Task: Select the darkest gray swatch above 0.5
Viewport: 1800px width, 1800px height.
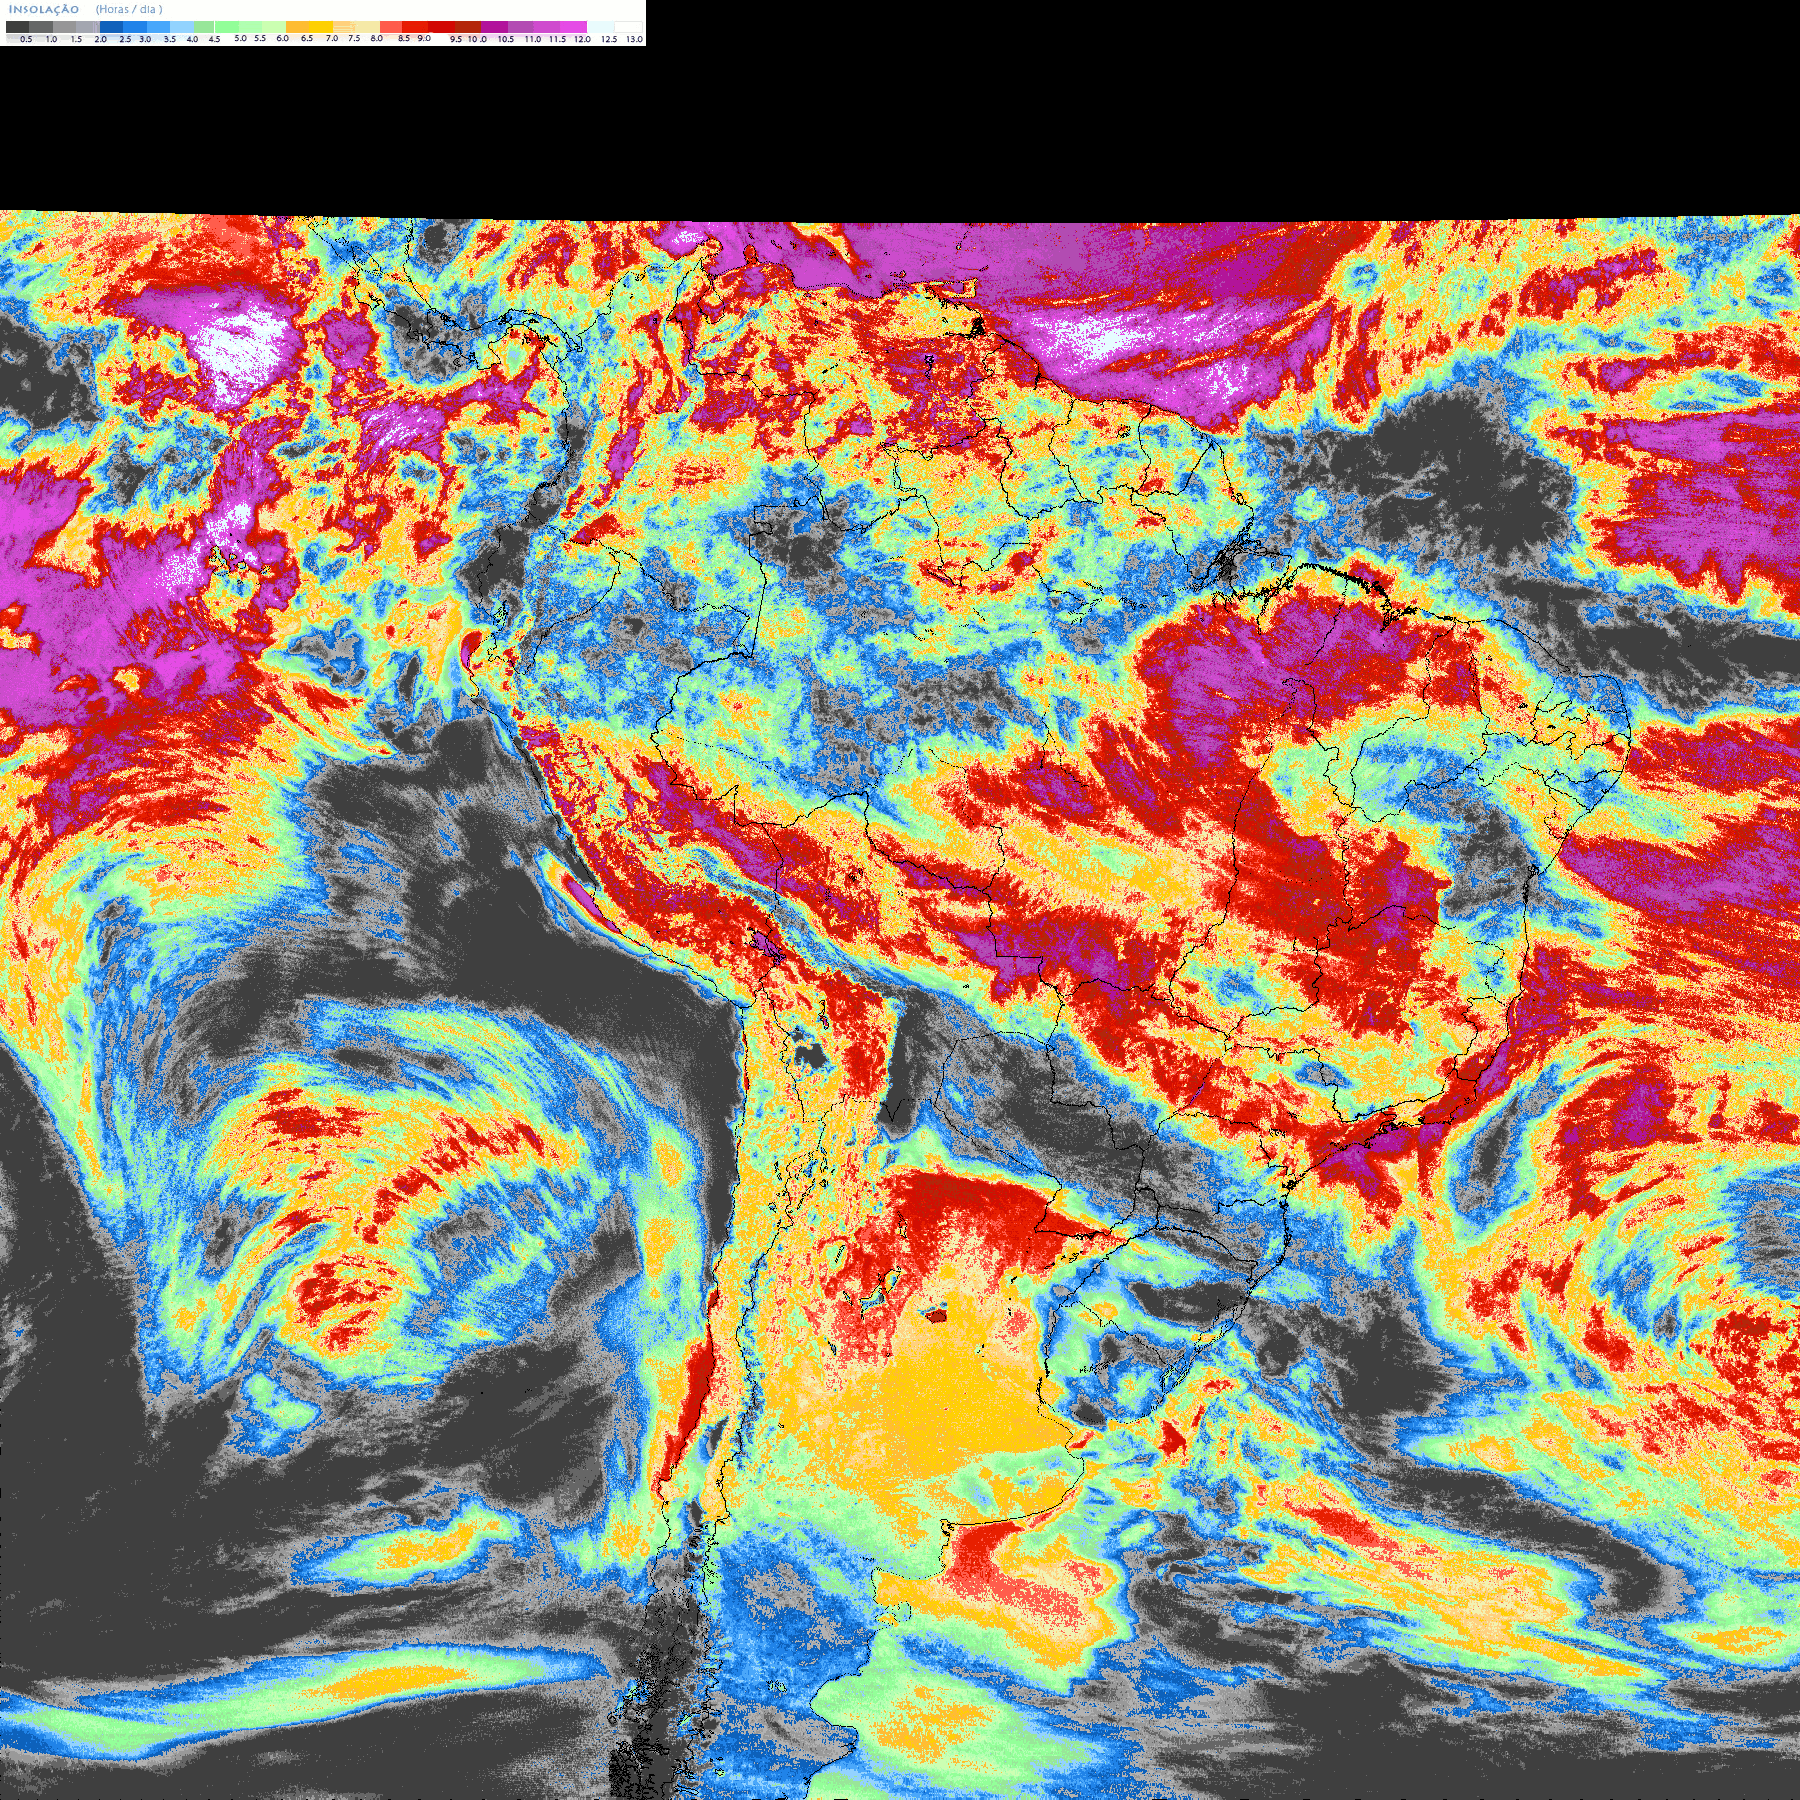Action: (17, 27)
